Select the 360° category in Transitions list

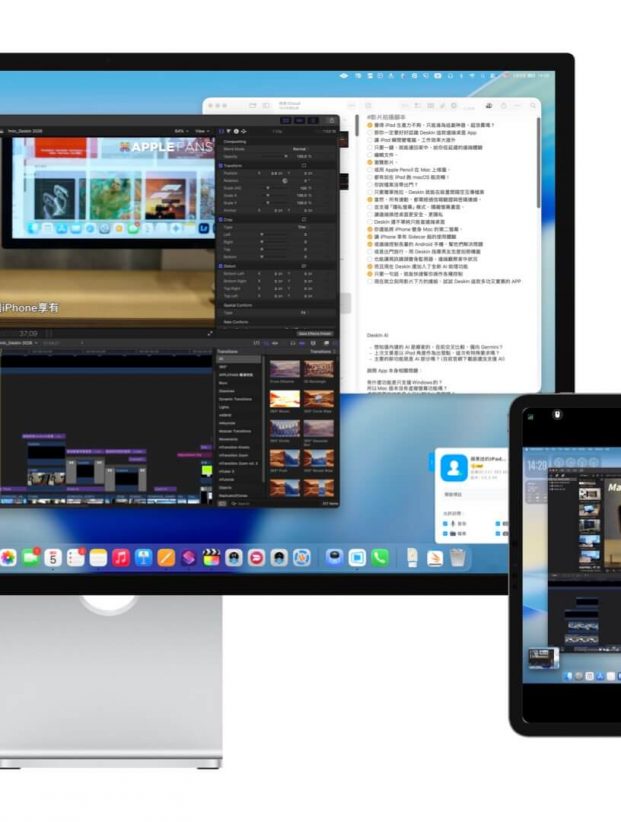pos(225,367)
